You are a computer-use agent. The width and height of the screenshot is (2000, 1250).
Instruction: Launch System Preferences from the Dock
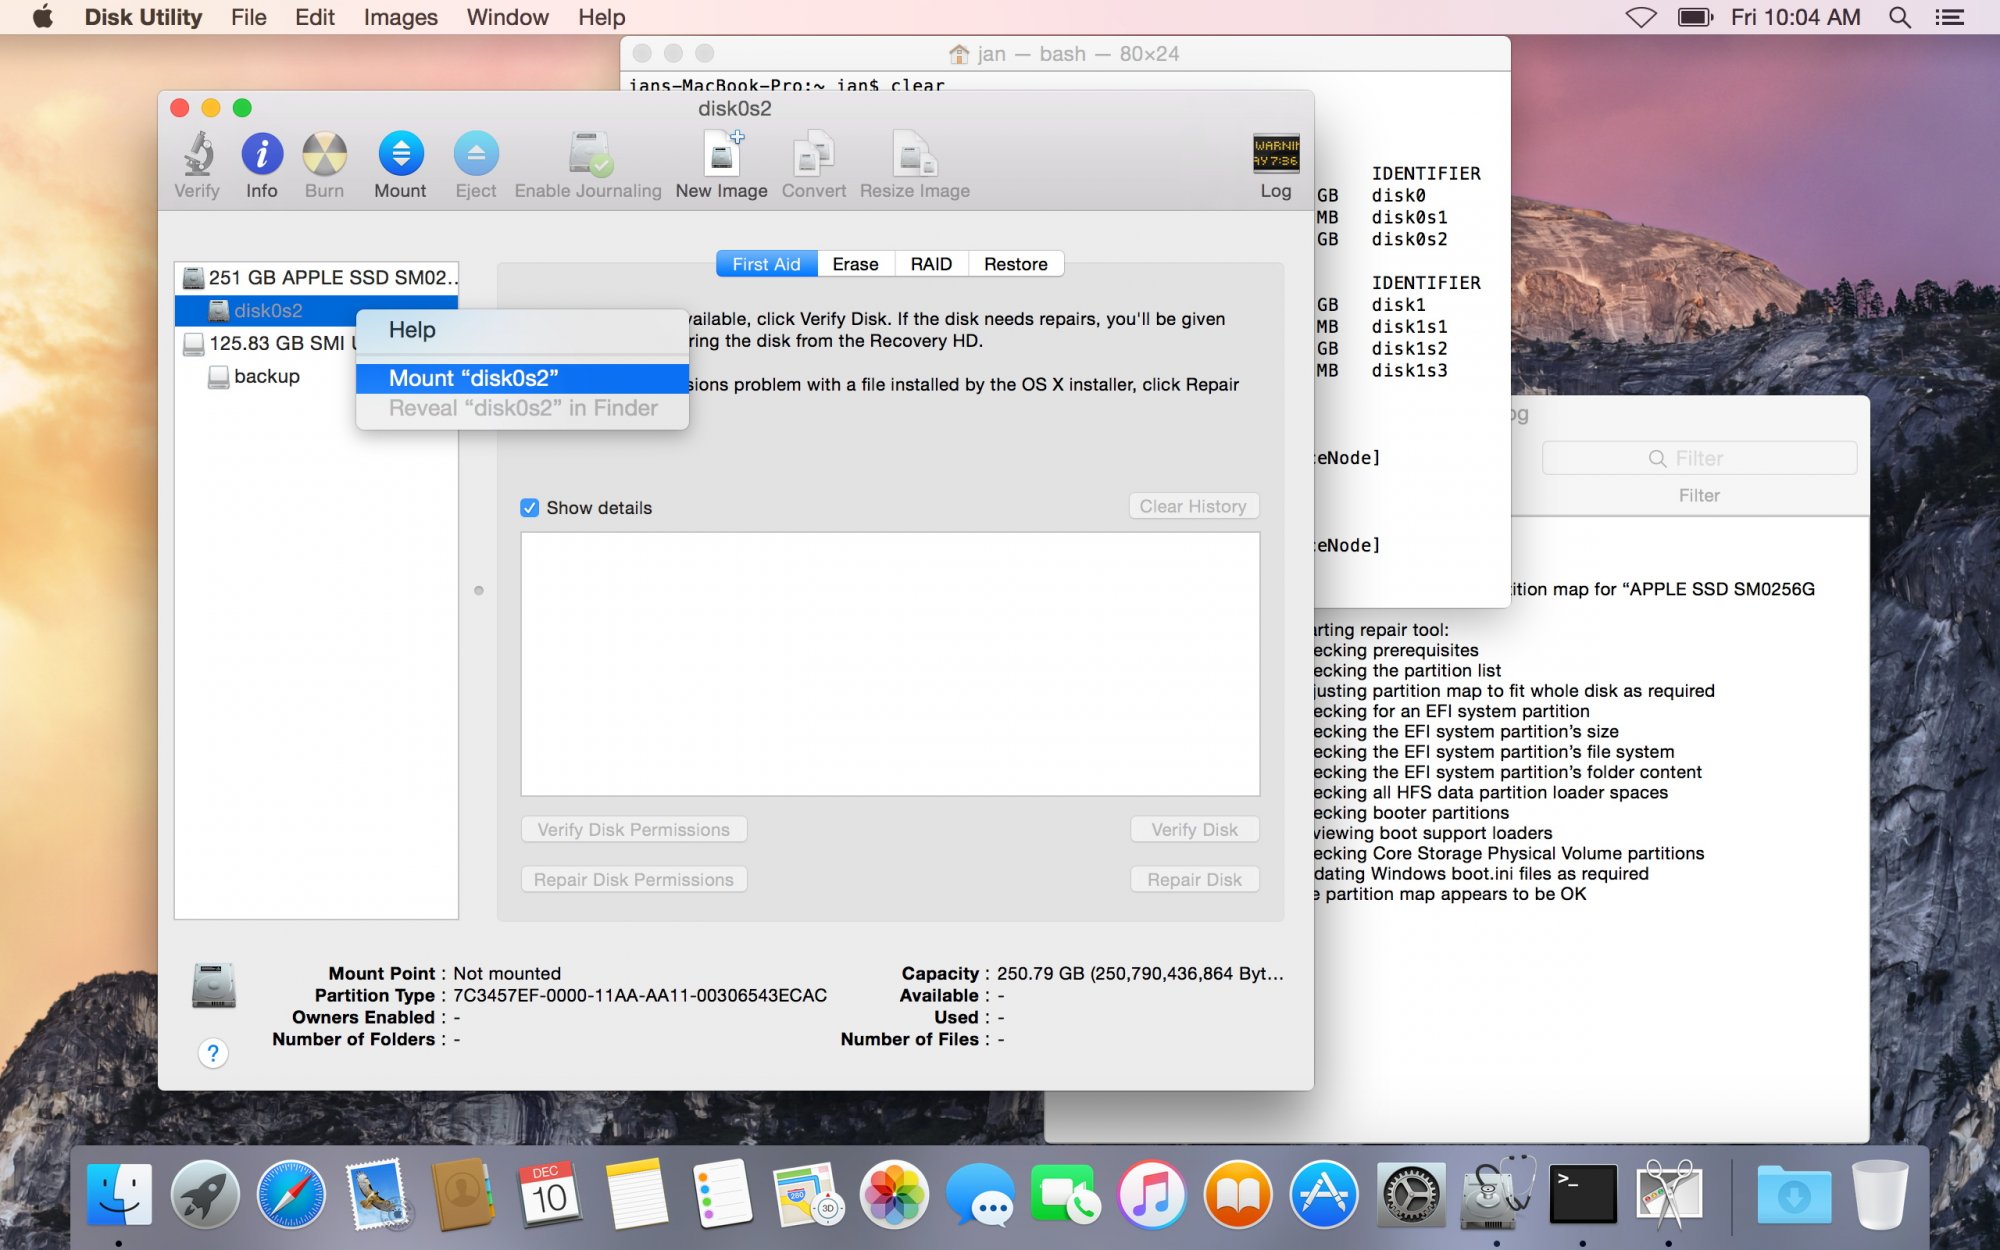click(1410, 1194)
